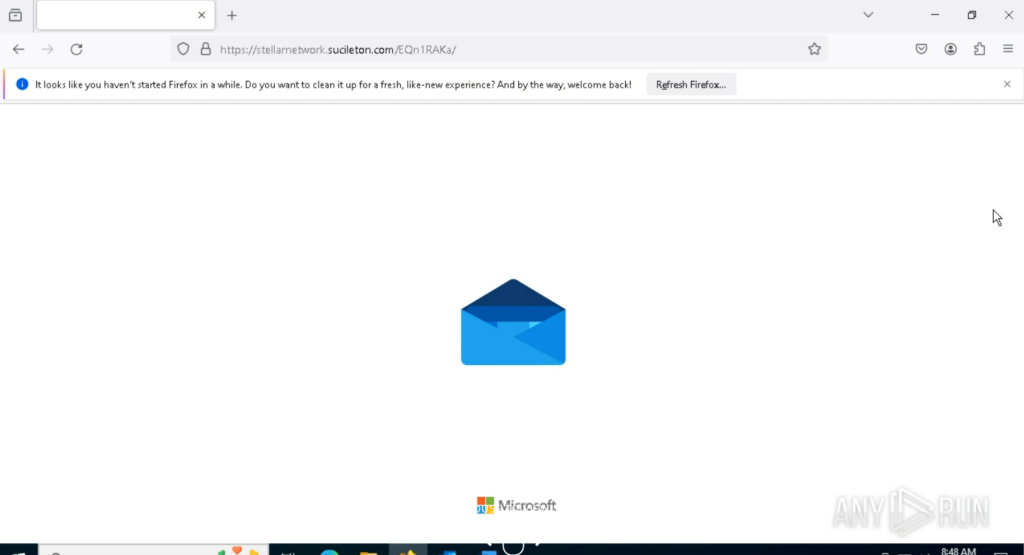Close the current browser tab
This screenshot has height=555, width=1024.
202,15
